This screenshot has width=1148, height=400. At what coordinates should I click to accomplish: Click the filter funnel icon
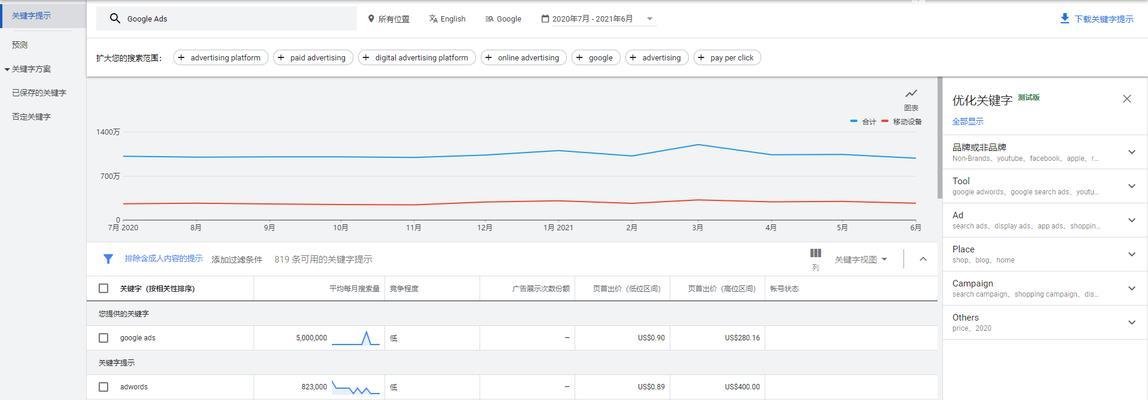click(108, 259)
